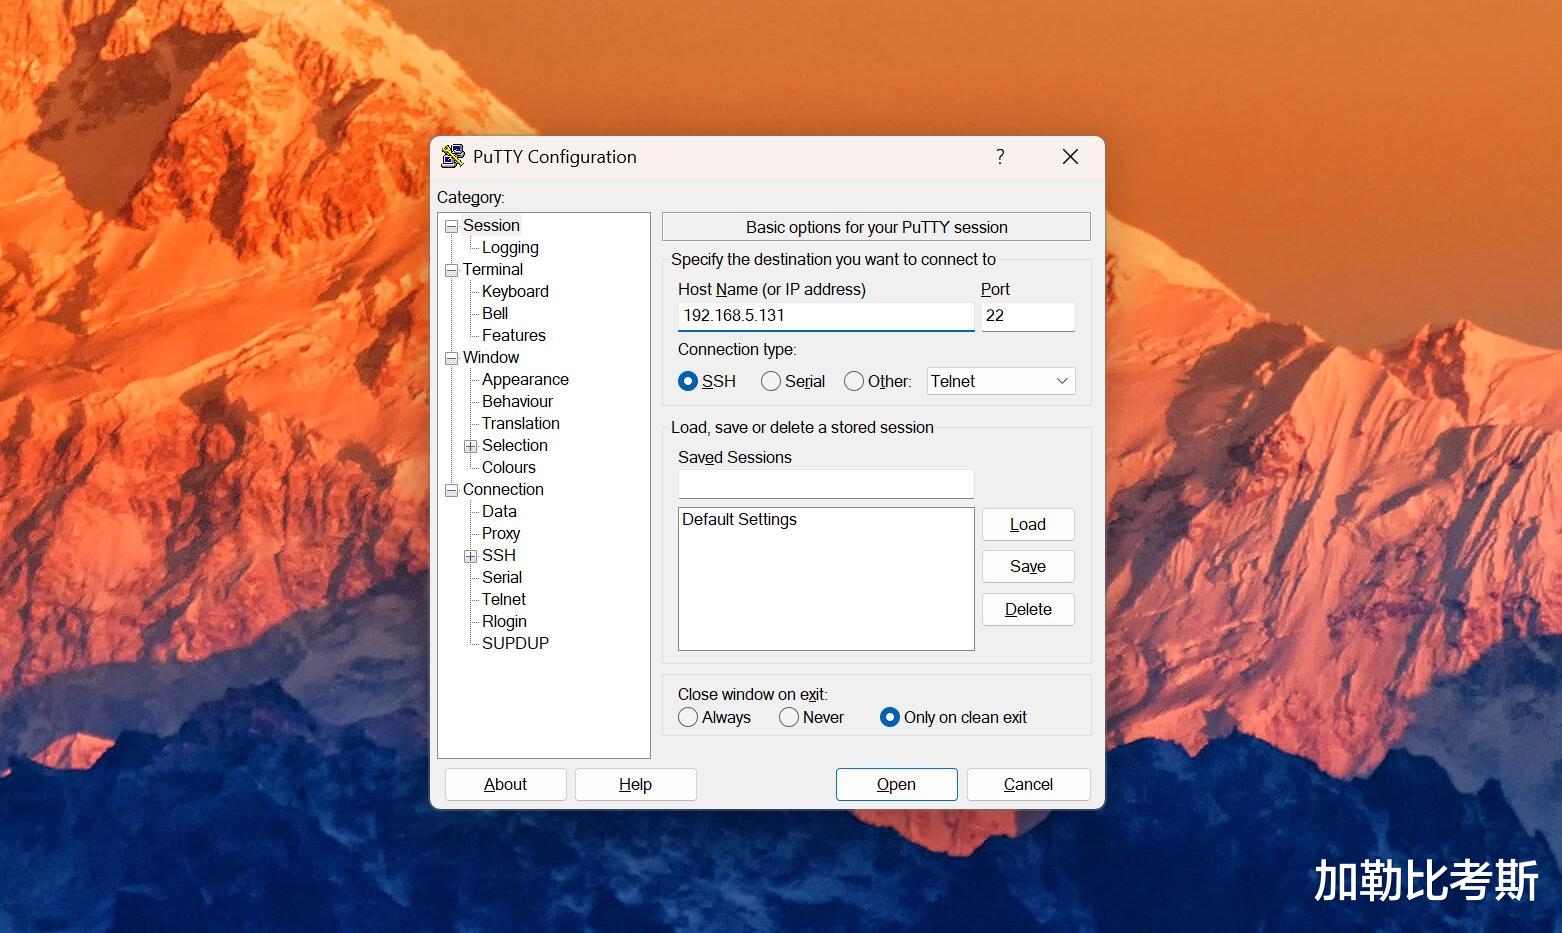
Task: Click the Cancel button
Action: (1028, 785)
